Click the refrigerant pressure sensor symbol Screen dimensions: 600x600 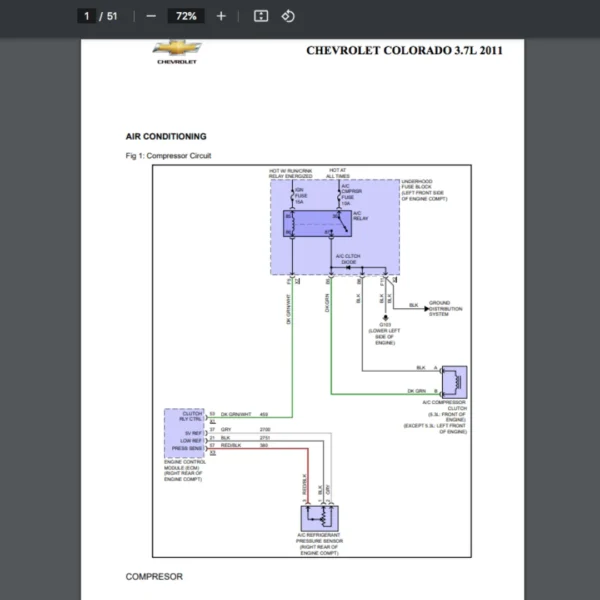tap(321, 517)
